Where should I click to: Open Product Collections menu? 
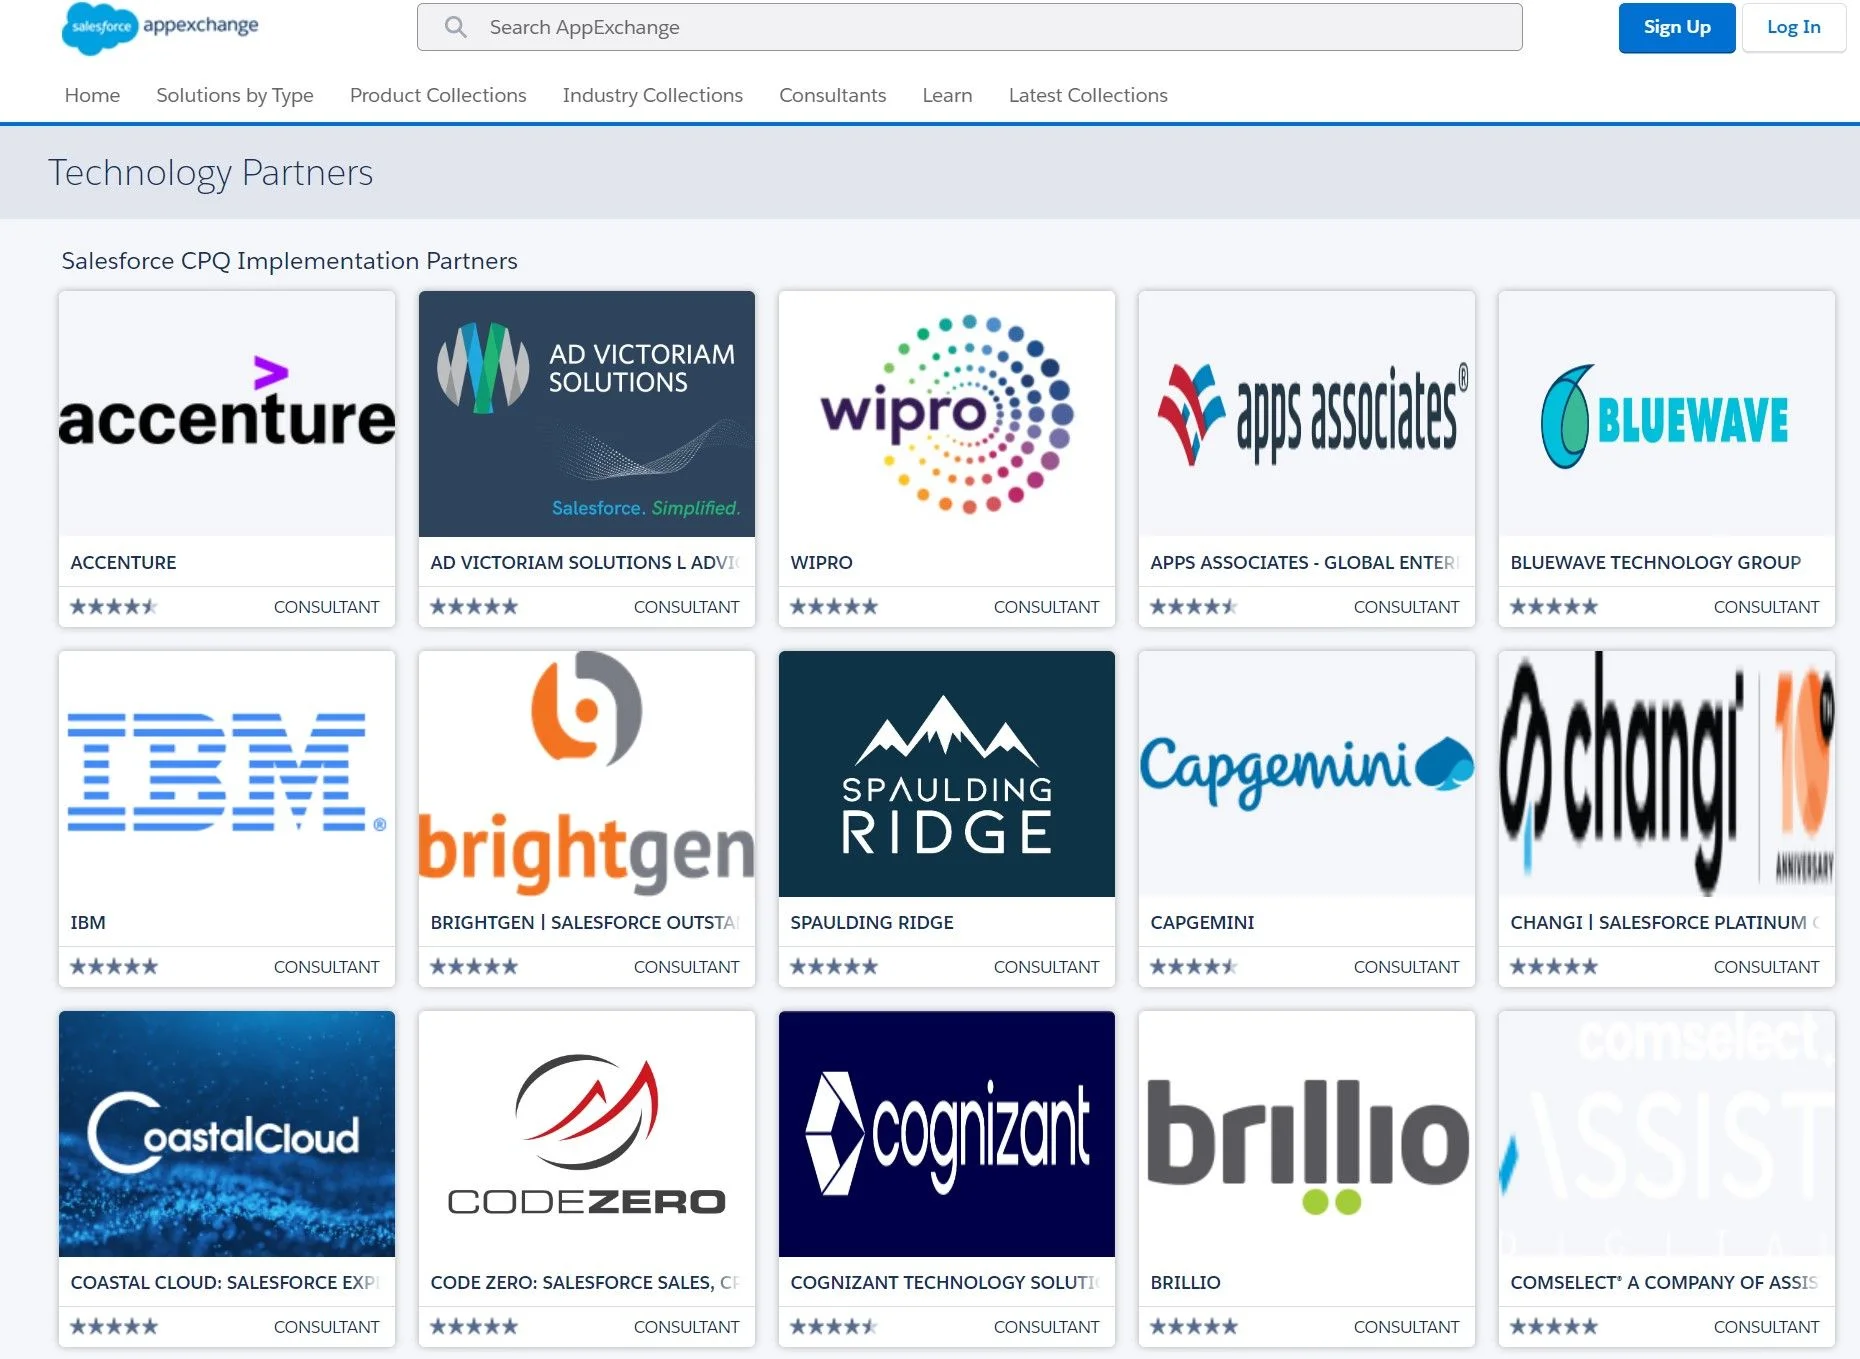pyautogui.click(x=438, y=95)
